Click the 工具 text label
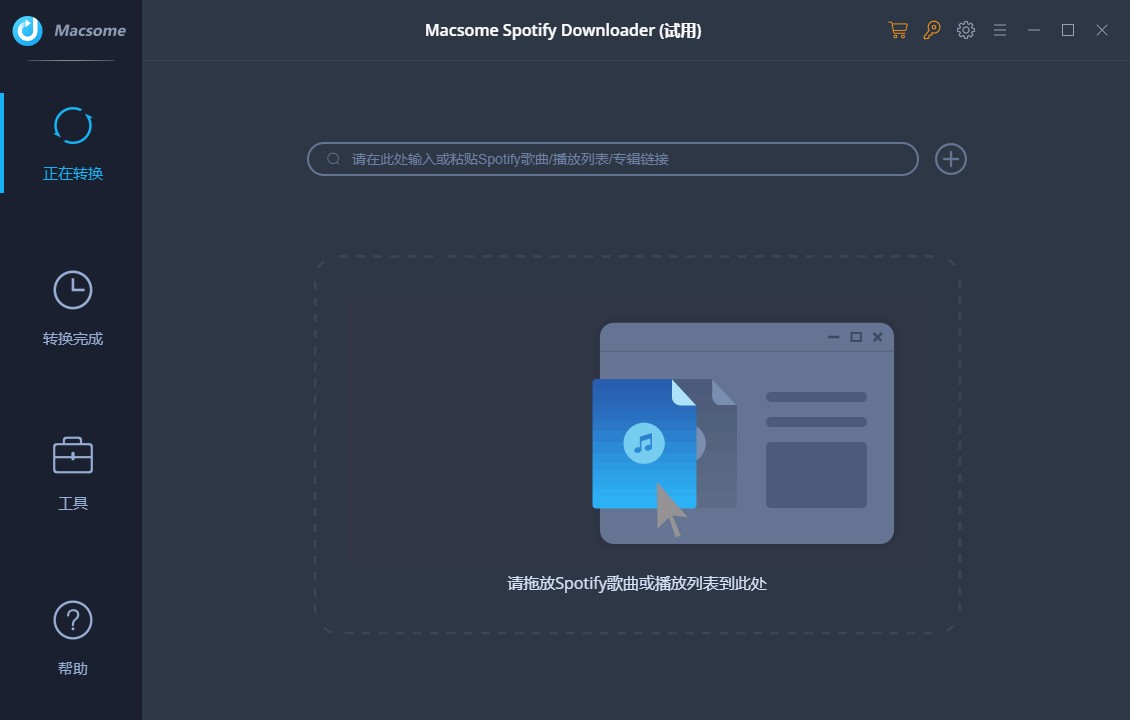Screen dimensions: 1130x720 pyautogui.click(x=71, y=503)
